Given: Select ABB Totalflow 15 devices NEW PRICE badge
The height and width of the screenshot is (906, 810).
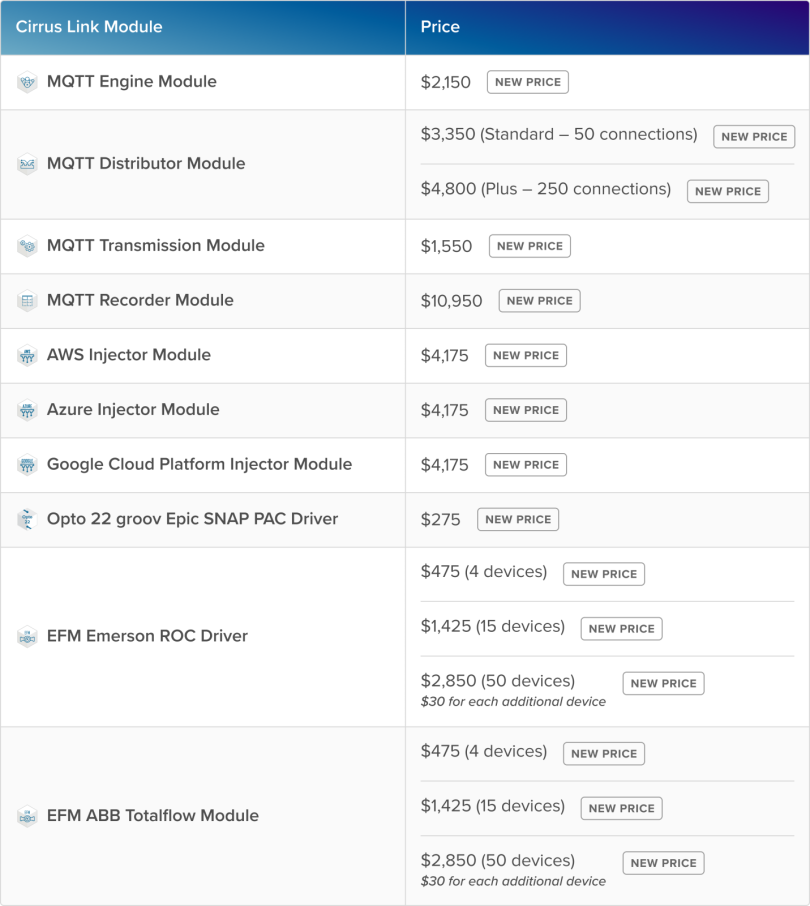Looking at the screenshot, I should (622, 808).
